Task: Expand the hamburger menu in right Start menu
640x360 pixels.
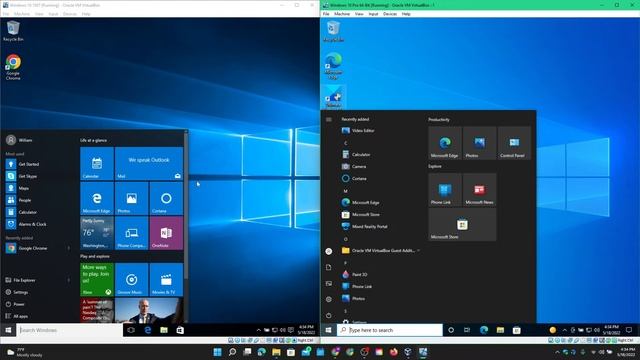Action: tap(329, 119)
